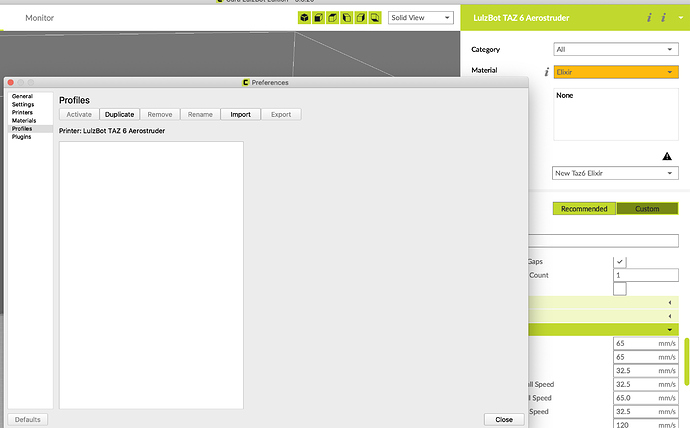Click the 32.5 field beside 'll Speed' label
The image size is (690, 428).
(646, 384)
